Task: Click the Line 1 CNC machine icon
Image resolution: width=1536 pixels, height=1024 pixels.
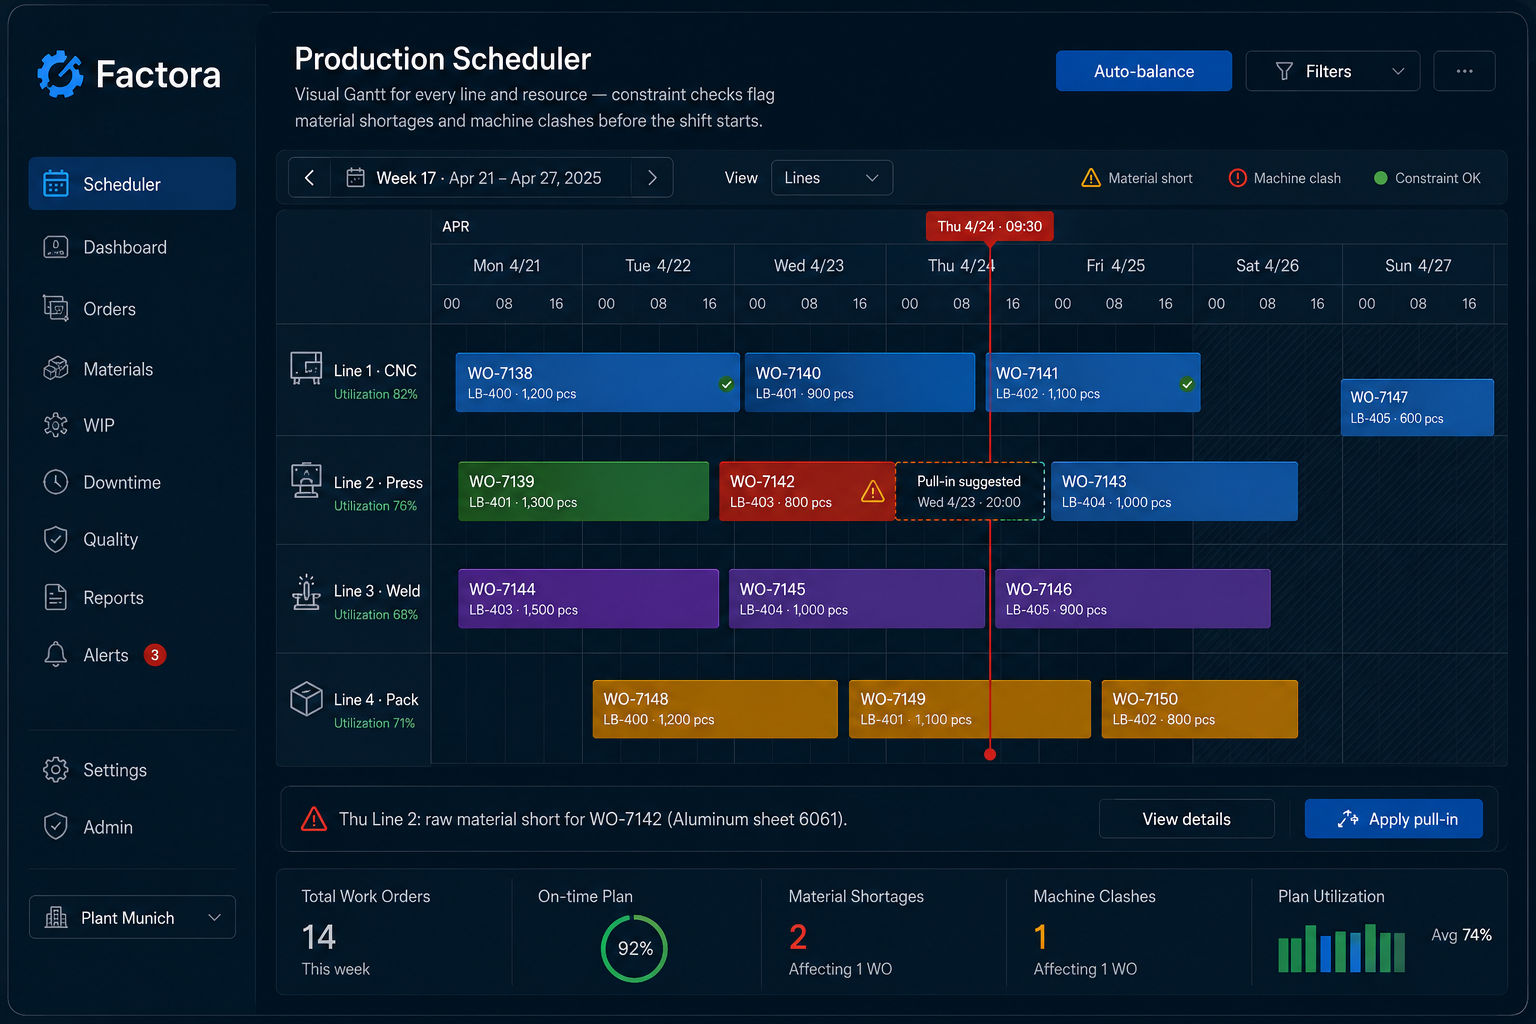Action: pyautogui.click(x=306, y=368)
